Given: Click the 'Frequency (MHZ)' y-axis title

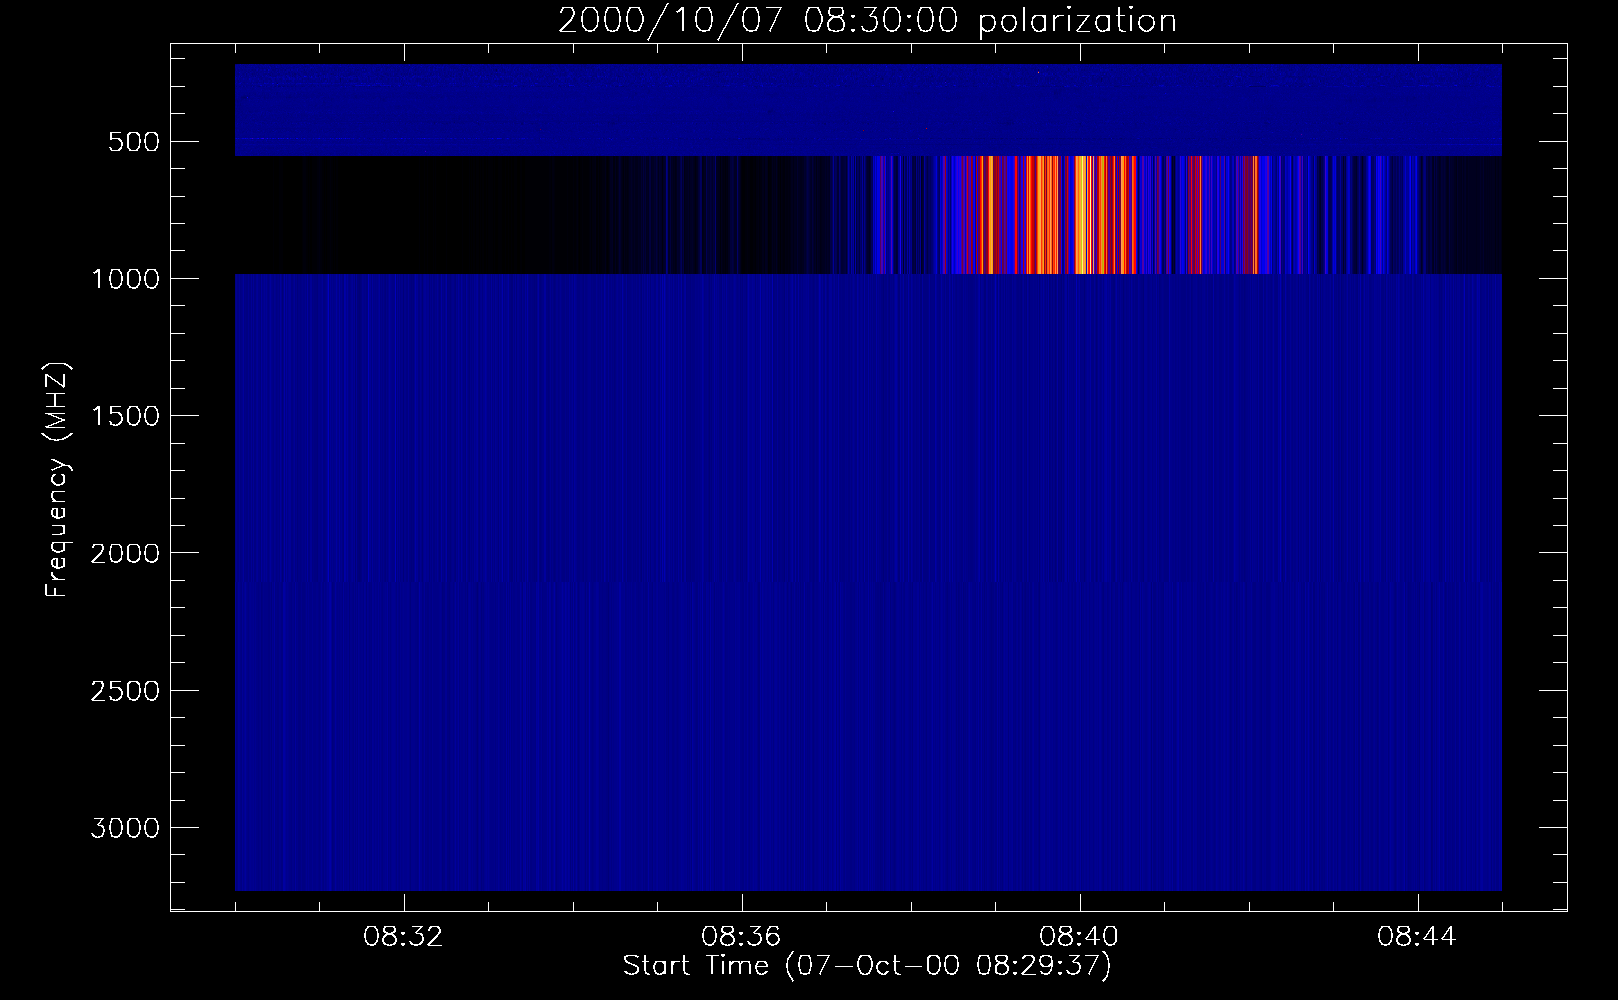Looking at the screenshot, I should [57, 481].
